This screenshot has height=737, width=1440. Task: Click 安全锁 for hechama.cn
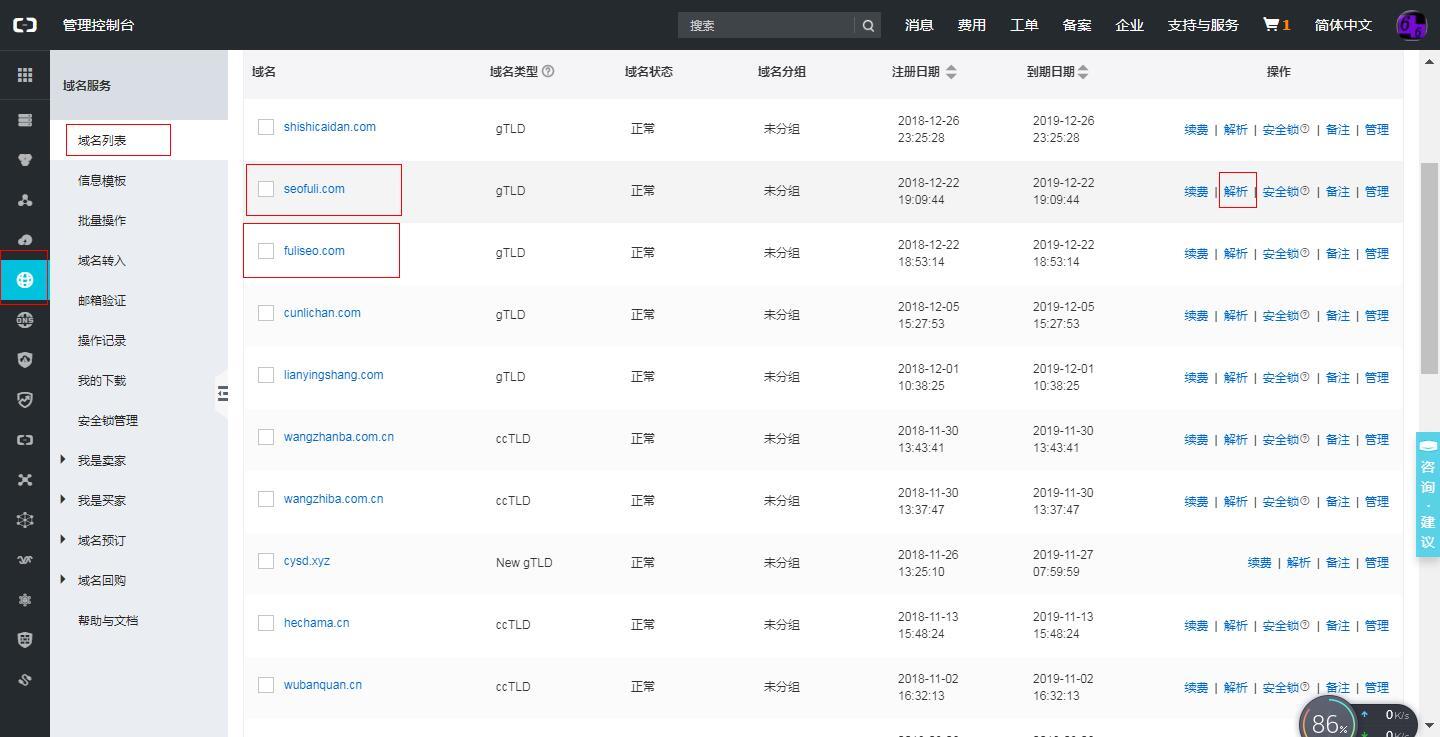pyautogui.click(x=1280, y=625)
